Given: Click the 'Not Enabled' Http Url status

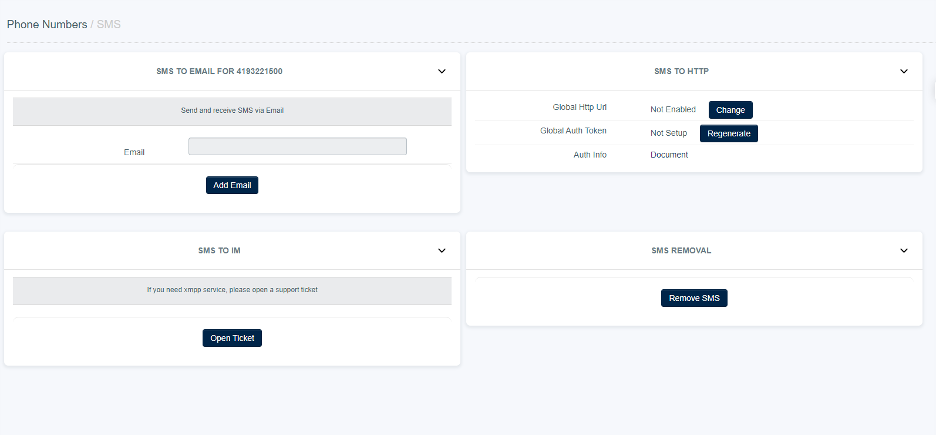Looking at the screenshot, I should pos(673,110).
